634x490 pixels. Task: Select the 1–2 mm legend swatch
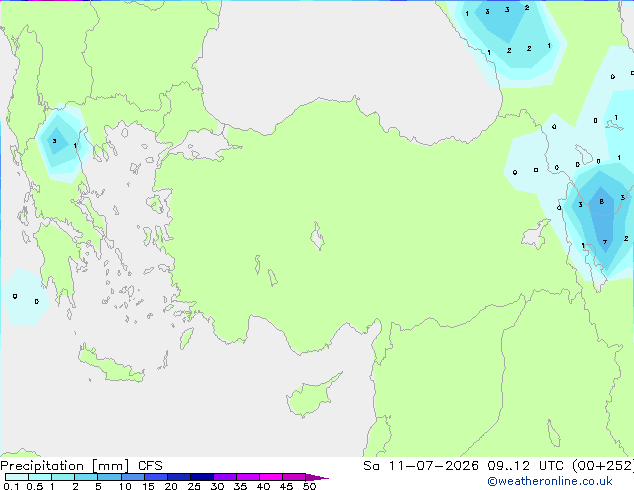point(63,477)
